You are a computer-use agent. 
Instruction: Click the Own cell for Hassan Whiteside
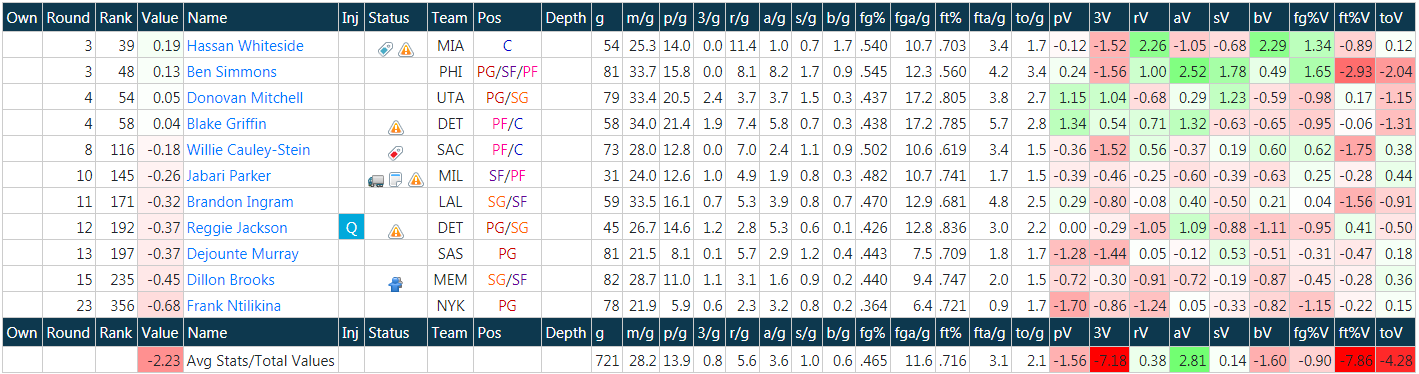tap(21, 46)
